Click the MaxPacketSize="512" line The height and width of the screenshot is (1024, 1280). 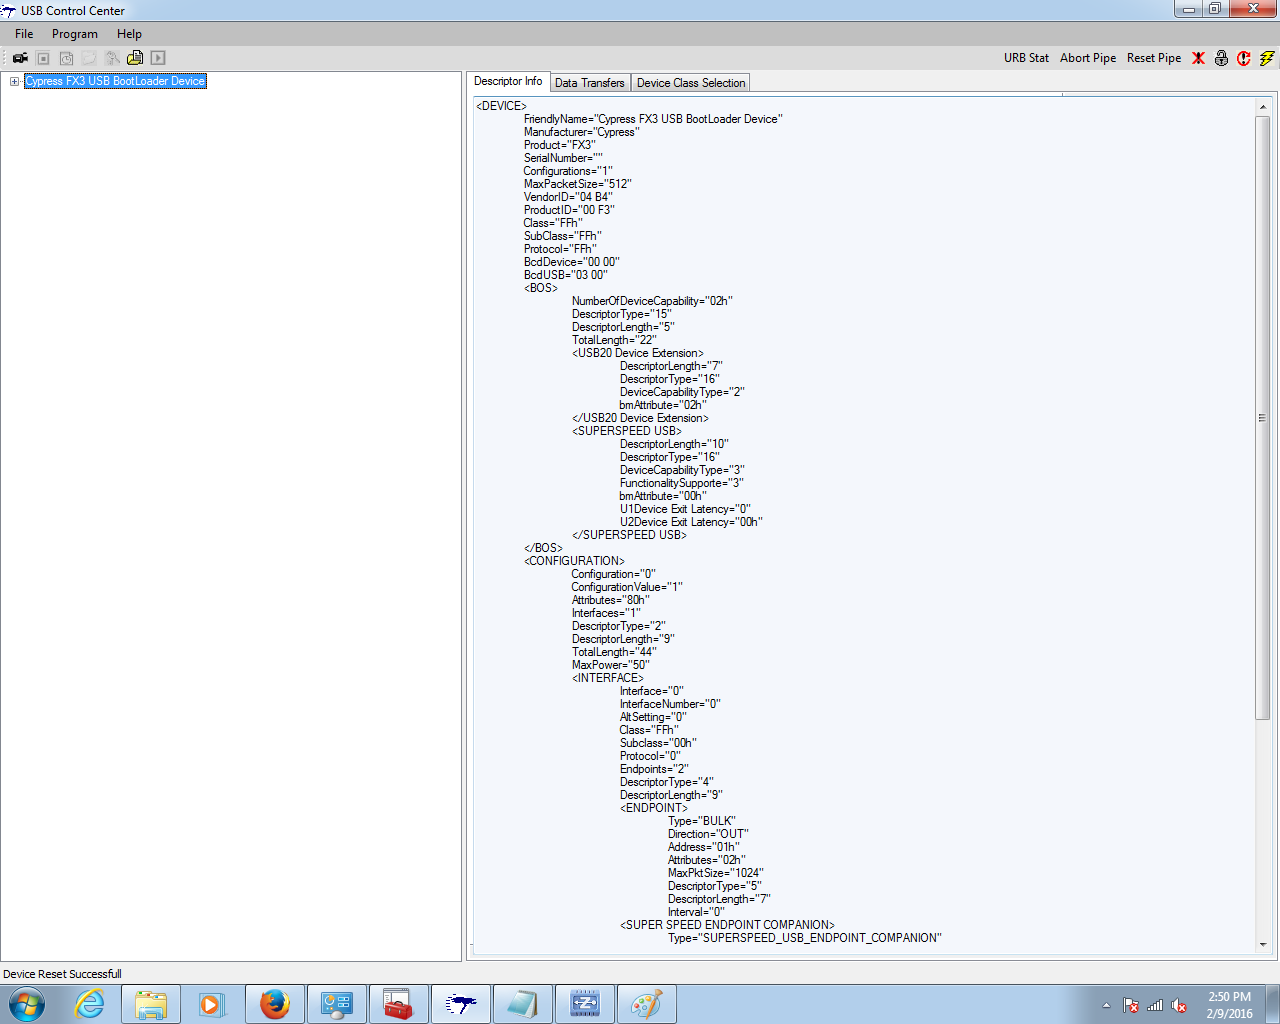(577, 184)
